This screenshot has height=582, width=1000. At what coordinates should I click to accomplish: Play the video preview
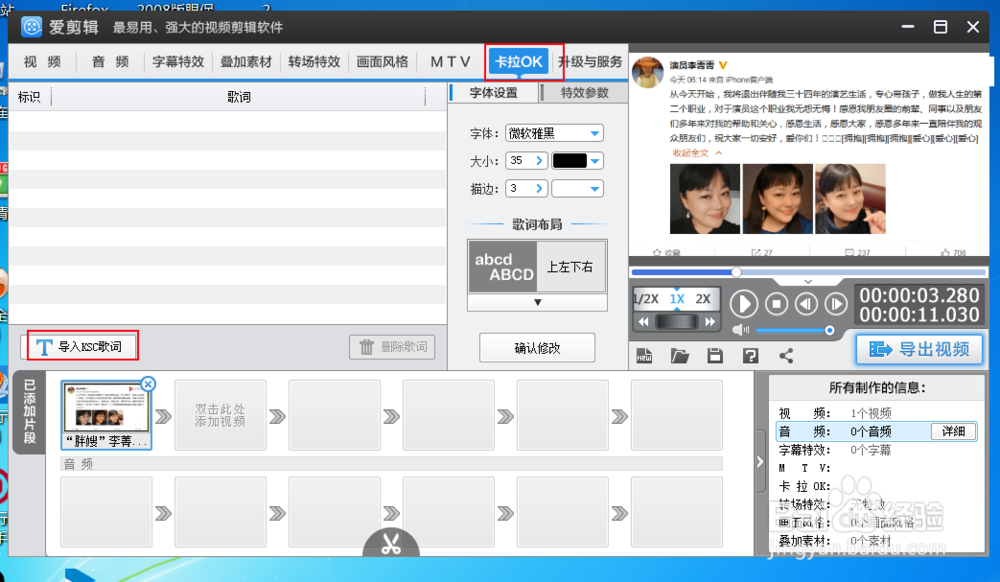pos(744,303)
